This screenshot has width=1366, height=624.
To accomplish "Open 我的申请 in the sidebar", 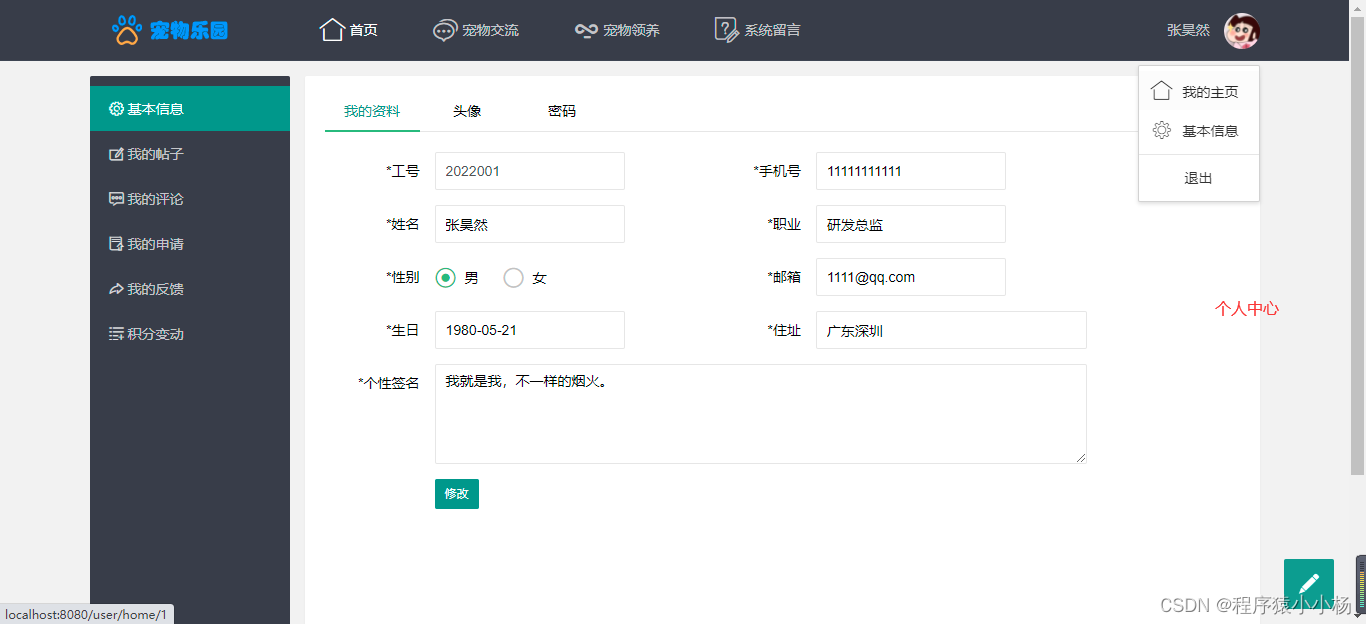I will pos(190,244).
